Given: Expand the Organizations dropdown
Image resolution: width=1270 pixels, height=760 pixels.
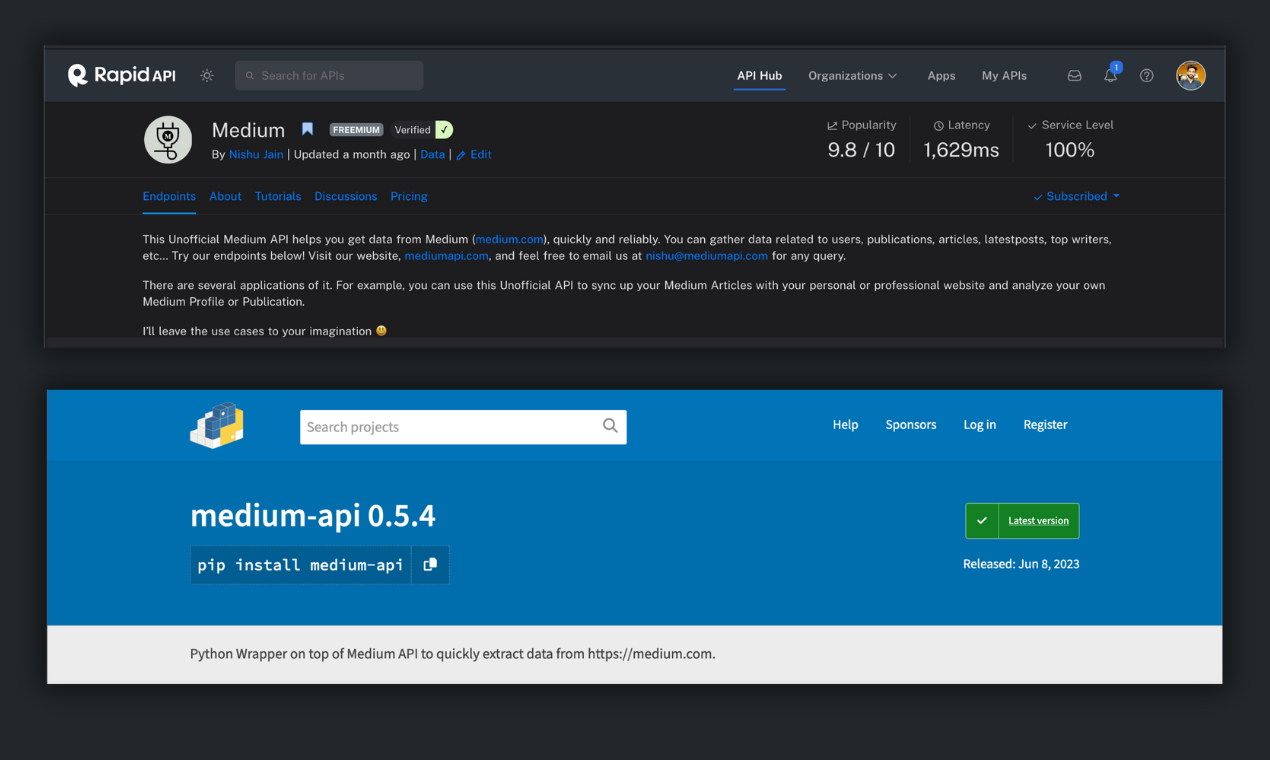Looking at the screenshot, I should point(852,76).
